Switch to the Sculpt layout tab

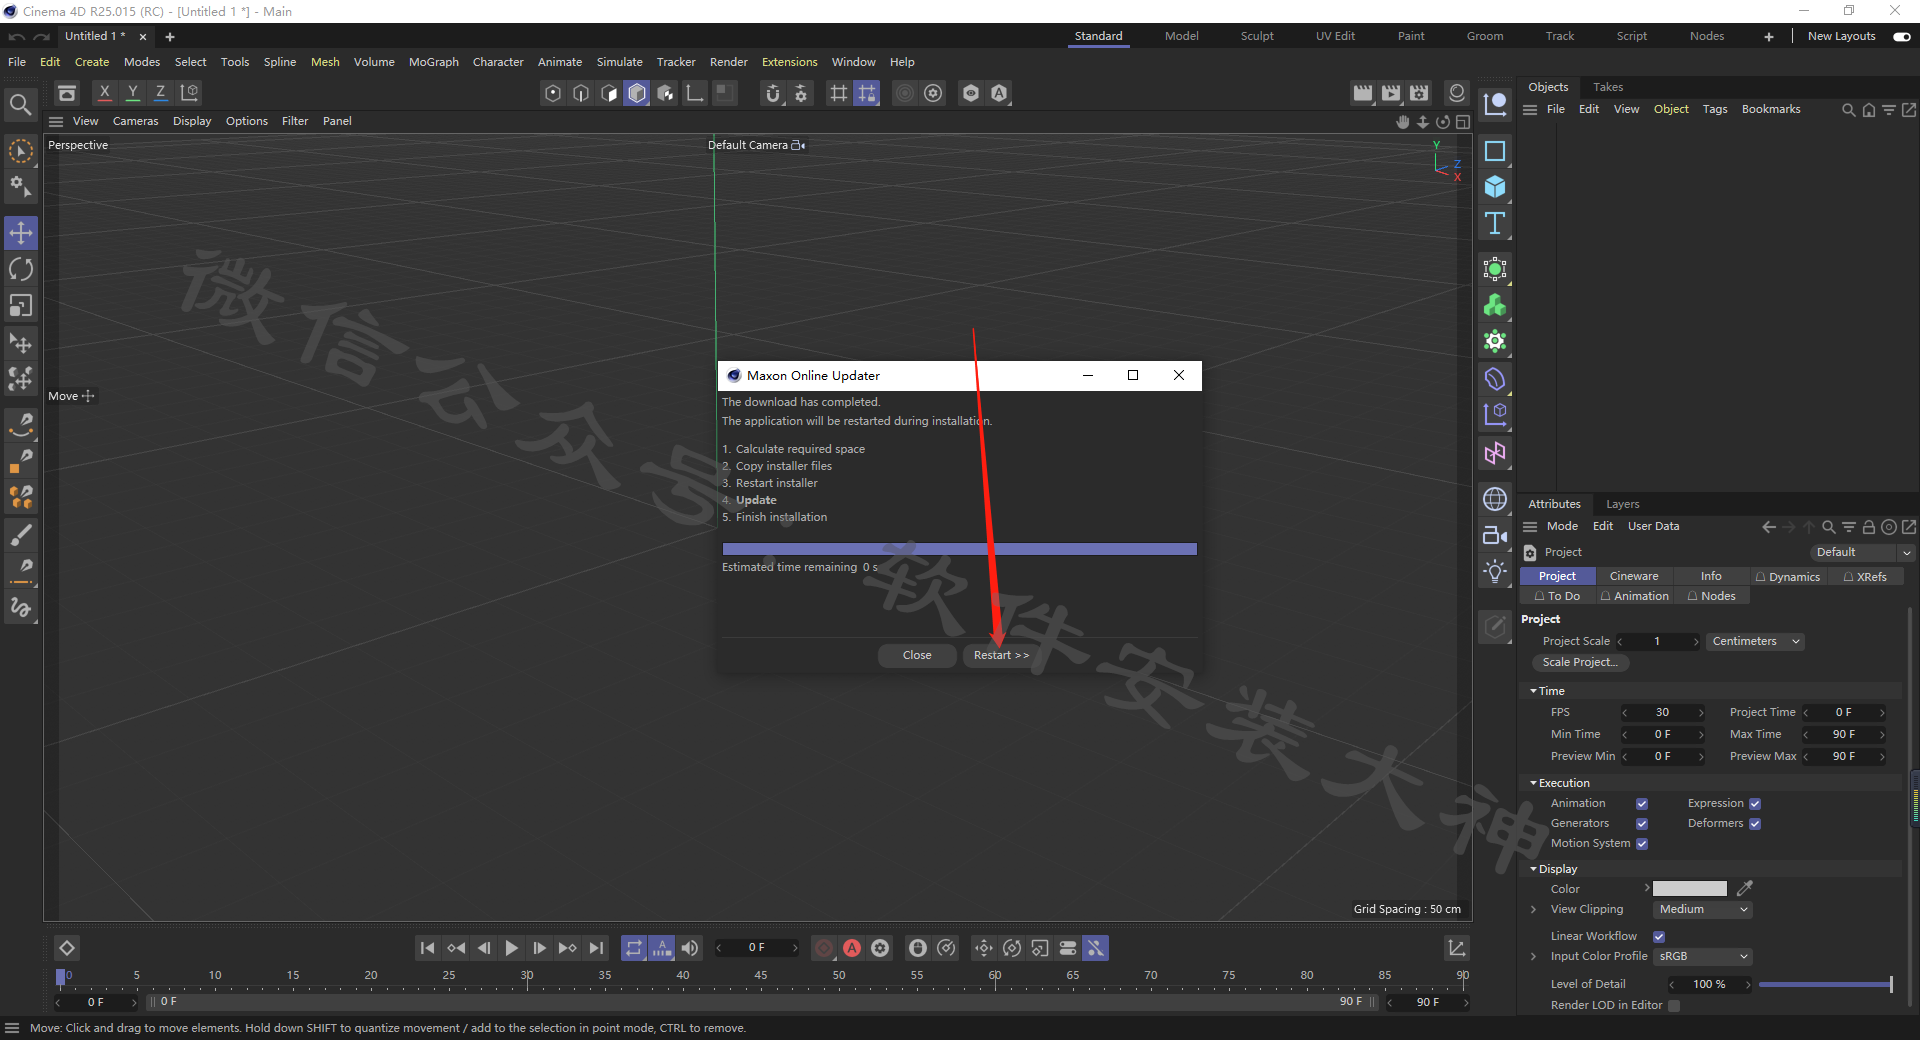point(1257,36)
